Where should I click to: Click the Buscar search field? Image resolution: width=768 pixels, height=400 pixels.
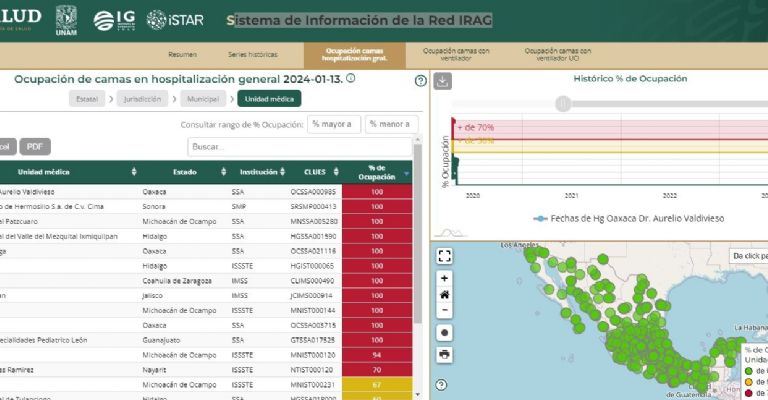pyautogui.click(x=300, y=147)
